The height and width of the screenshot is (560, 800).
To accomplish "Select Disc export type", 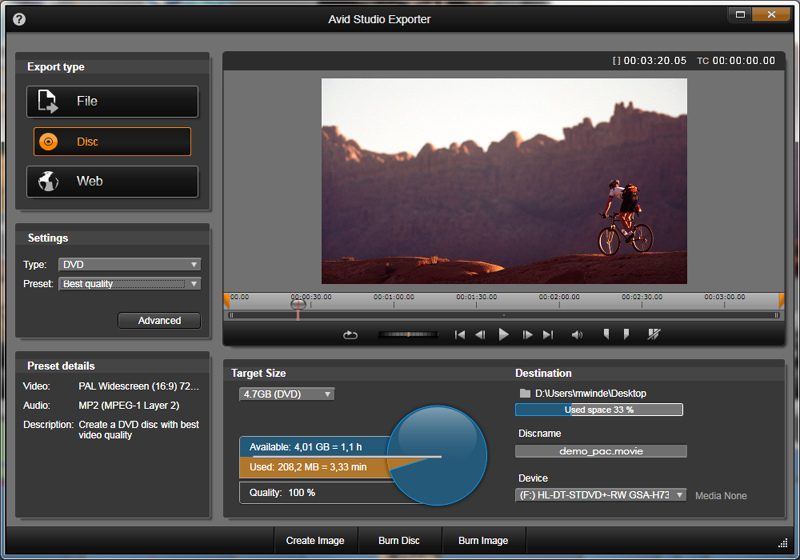I will 112,142.
